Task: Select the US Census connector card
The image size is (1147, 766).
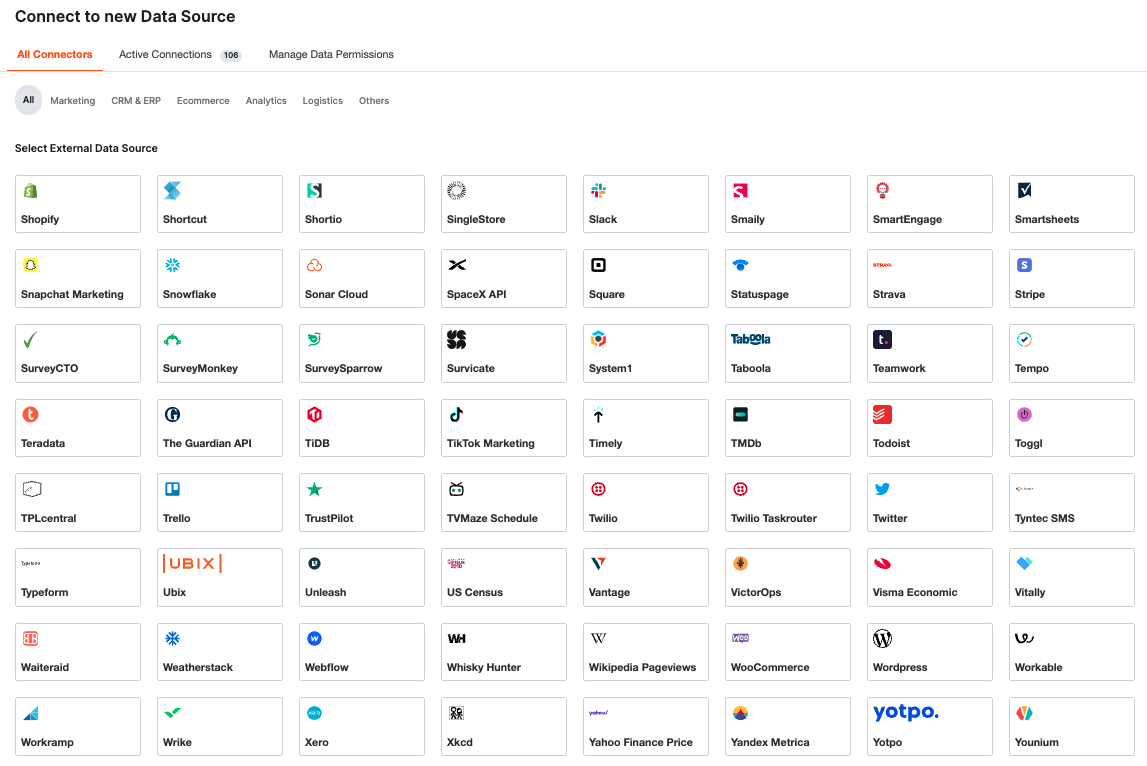Action: (x=503, y=577)
